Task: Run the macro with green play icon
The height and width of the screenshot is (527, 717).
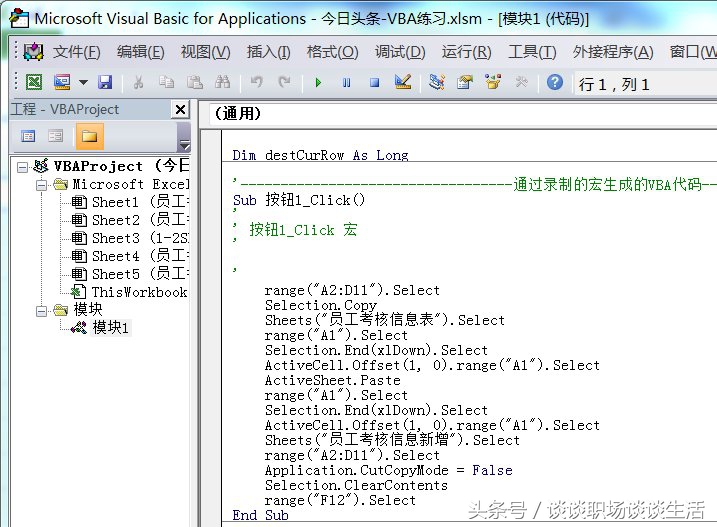Action: tap(318, 83)
